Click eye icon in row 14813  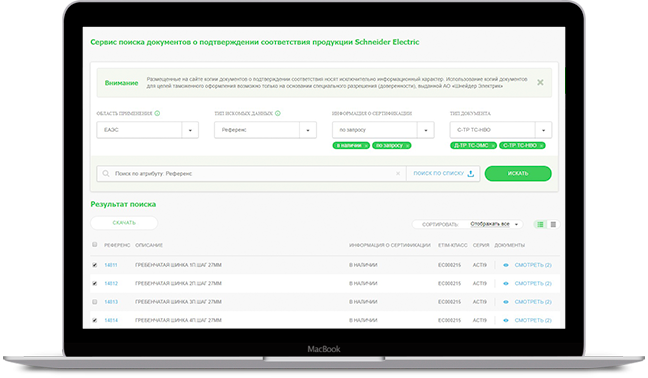click(x=506, y=302)
